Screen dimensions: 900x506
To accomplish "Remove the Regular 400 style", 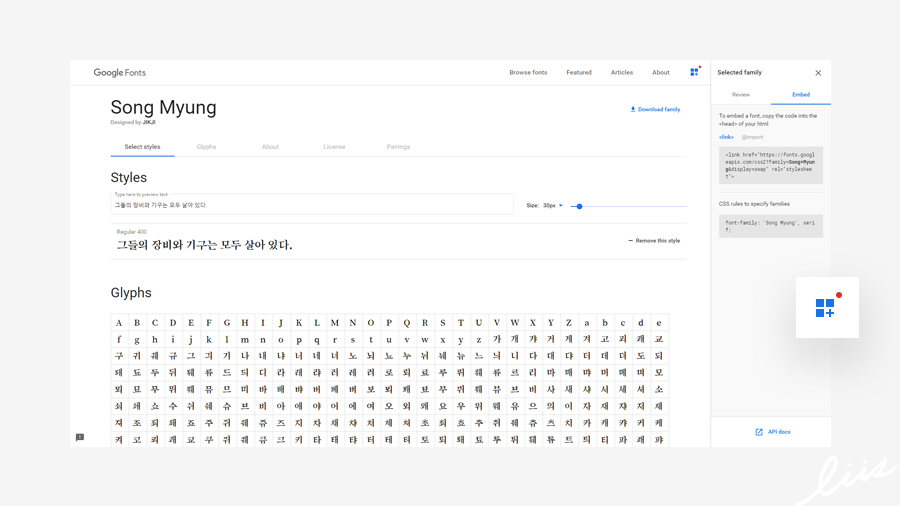I will coord(654,241).
